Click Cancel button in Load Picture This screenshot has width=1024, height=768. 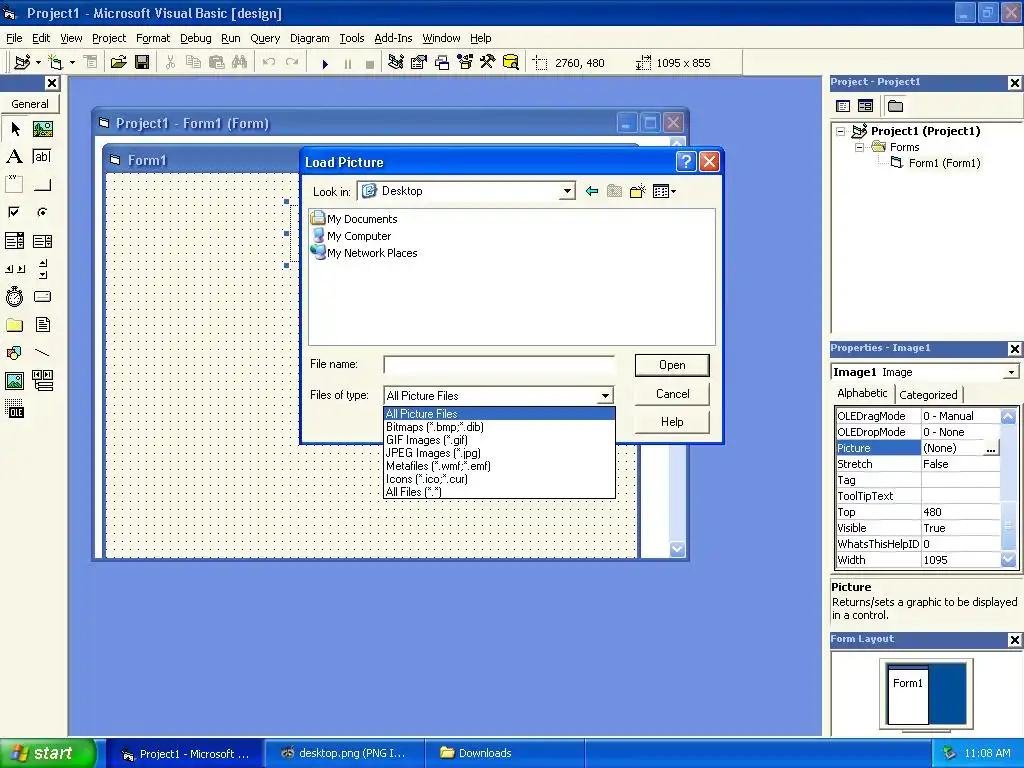tap(672, 394)
